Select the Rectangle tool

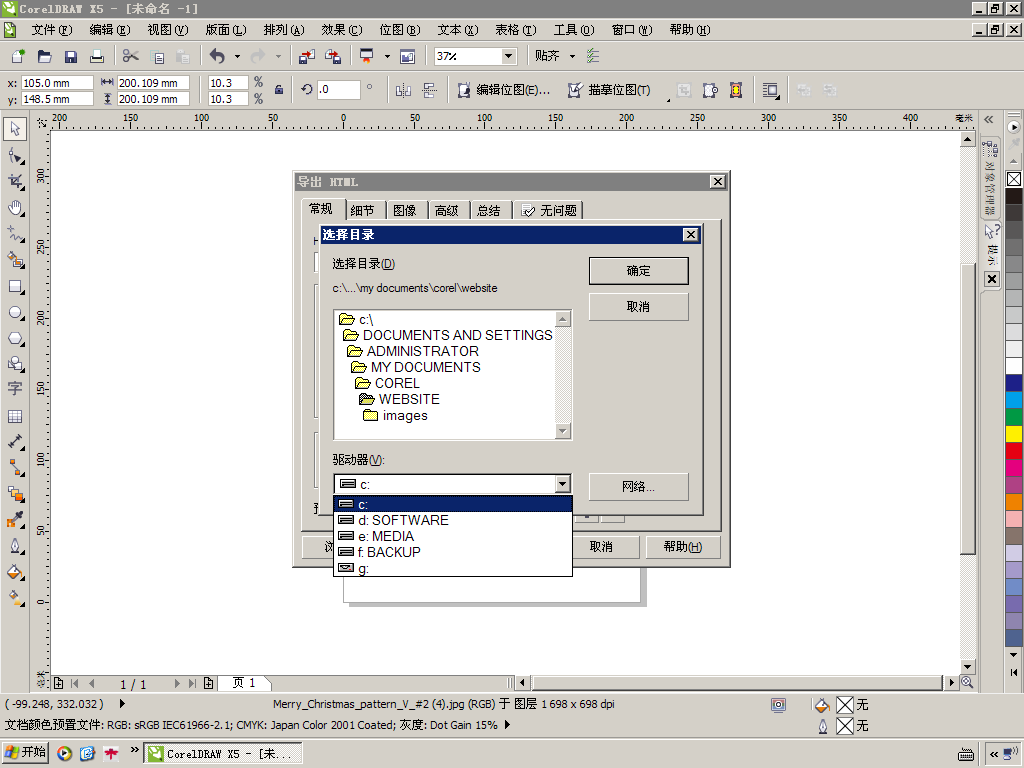(x=15, y=287)
